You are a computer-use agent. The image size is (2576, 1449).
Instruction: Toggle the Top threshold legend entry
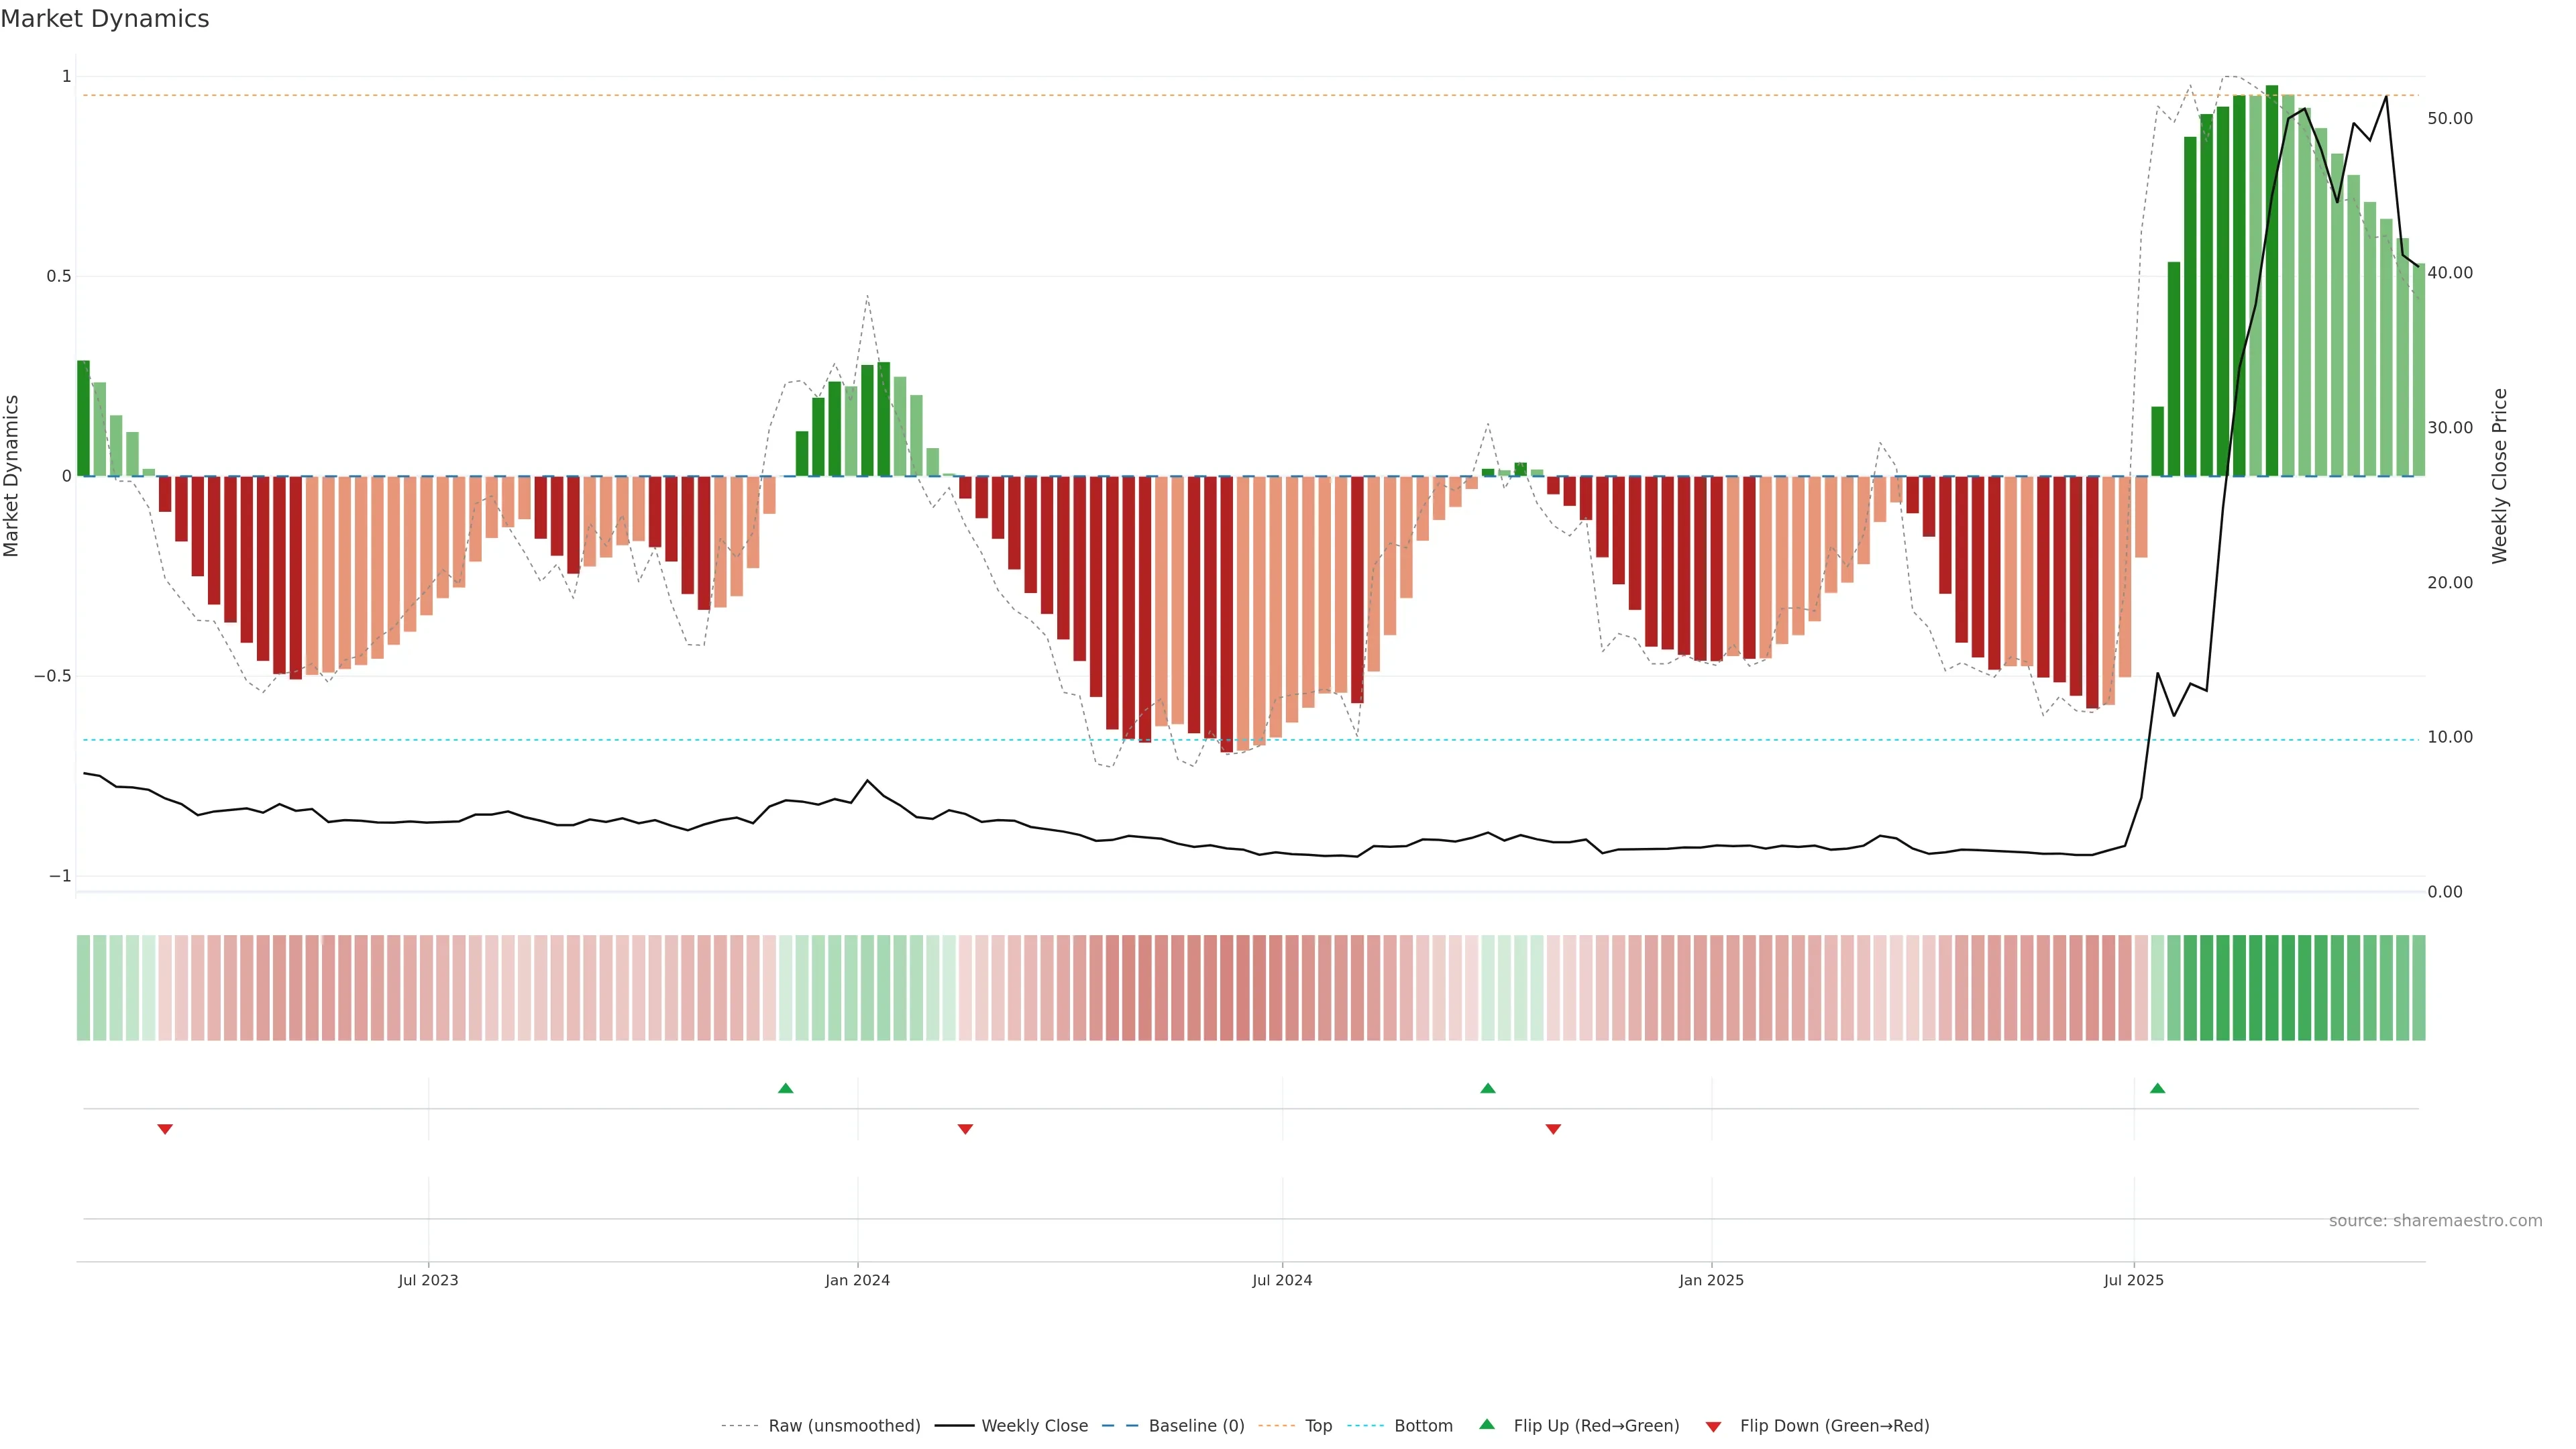coord(1318,1426)
